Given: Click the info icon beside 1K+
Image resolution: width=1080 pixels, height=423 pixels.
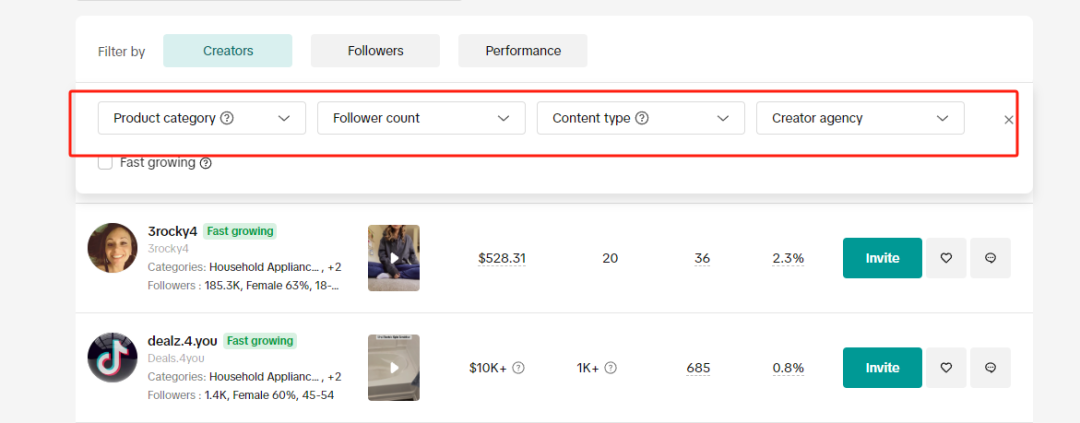Looking at the screenshot, I should pyautogui.click(x=611, y=368).
